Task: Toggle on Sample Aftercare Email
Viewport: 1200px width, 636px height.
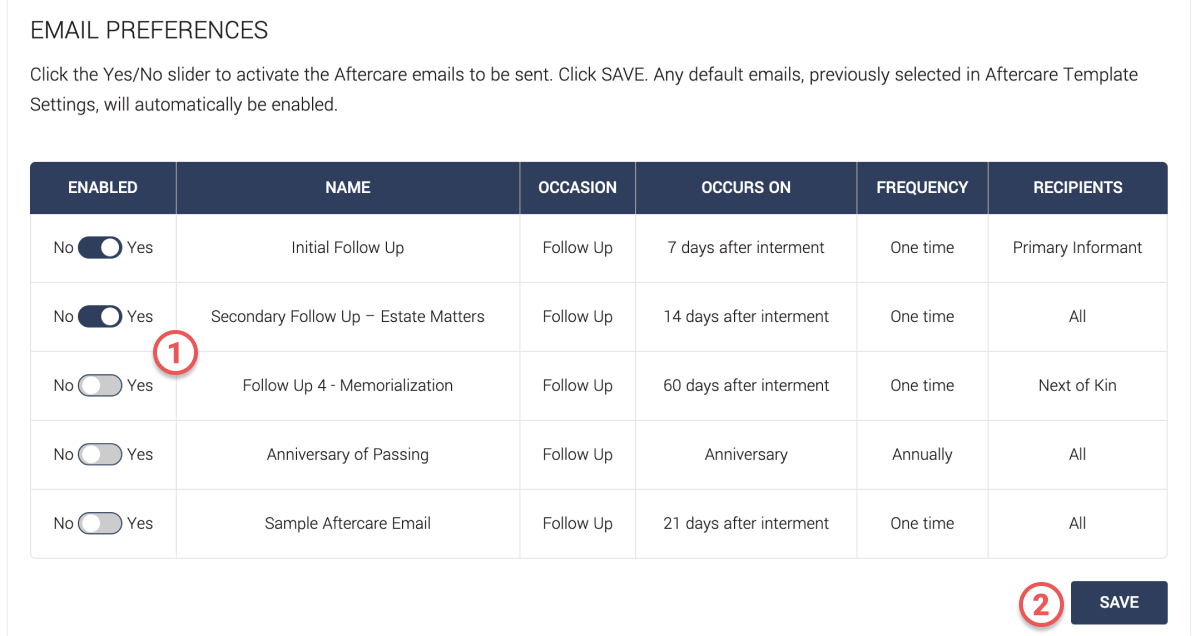Action: (100, 523)
